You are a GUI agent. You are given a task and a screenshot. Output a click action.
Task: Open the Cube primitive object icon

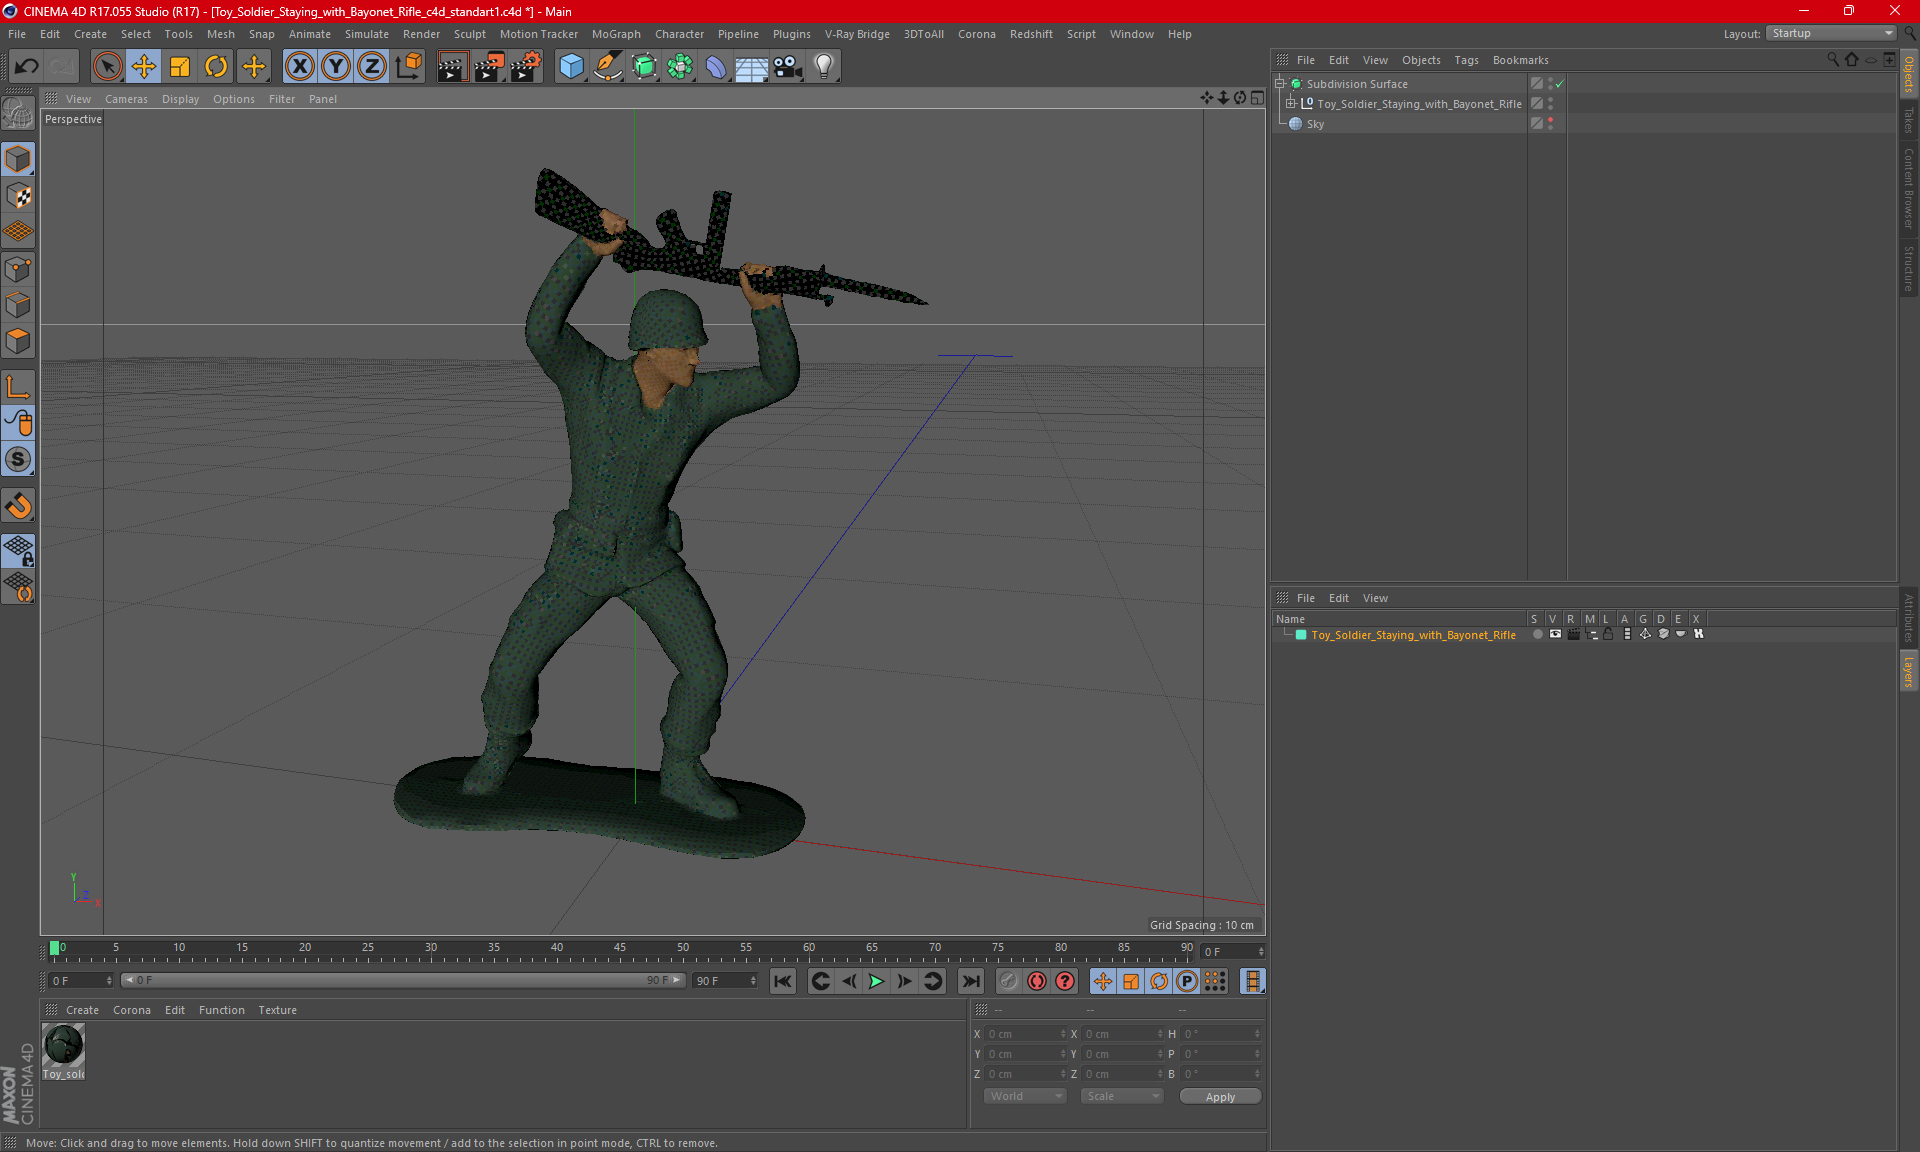pyautogui.click(x=571, y=67)
